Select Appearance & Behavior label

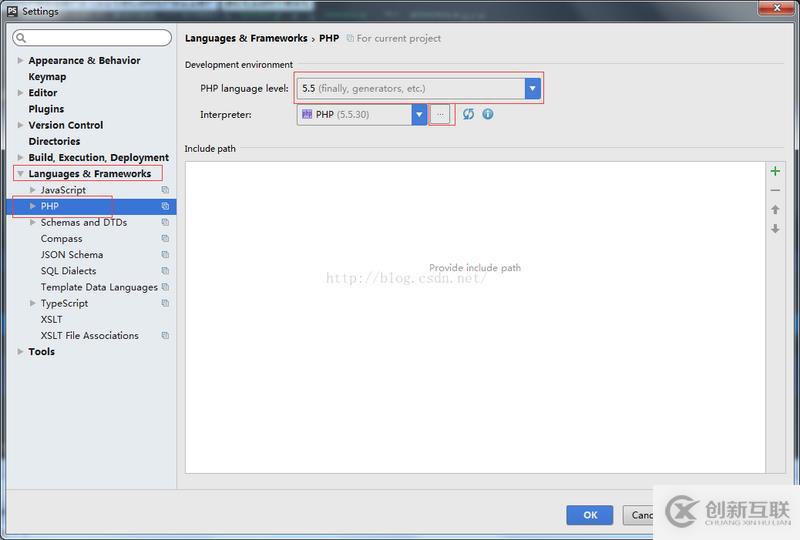point(84,60)
